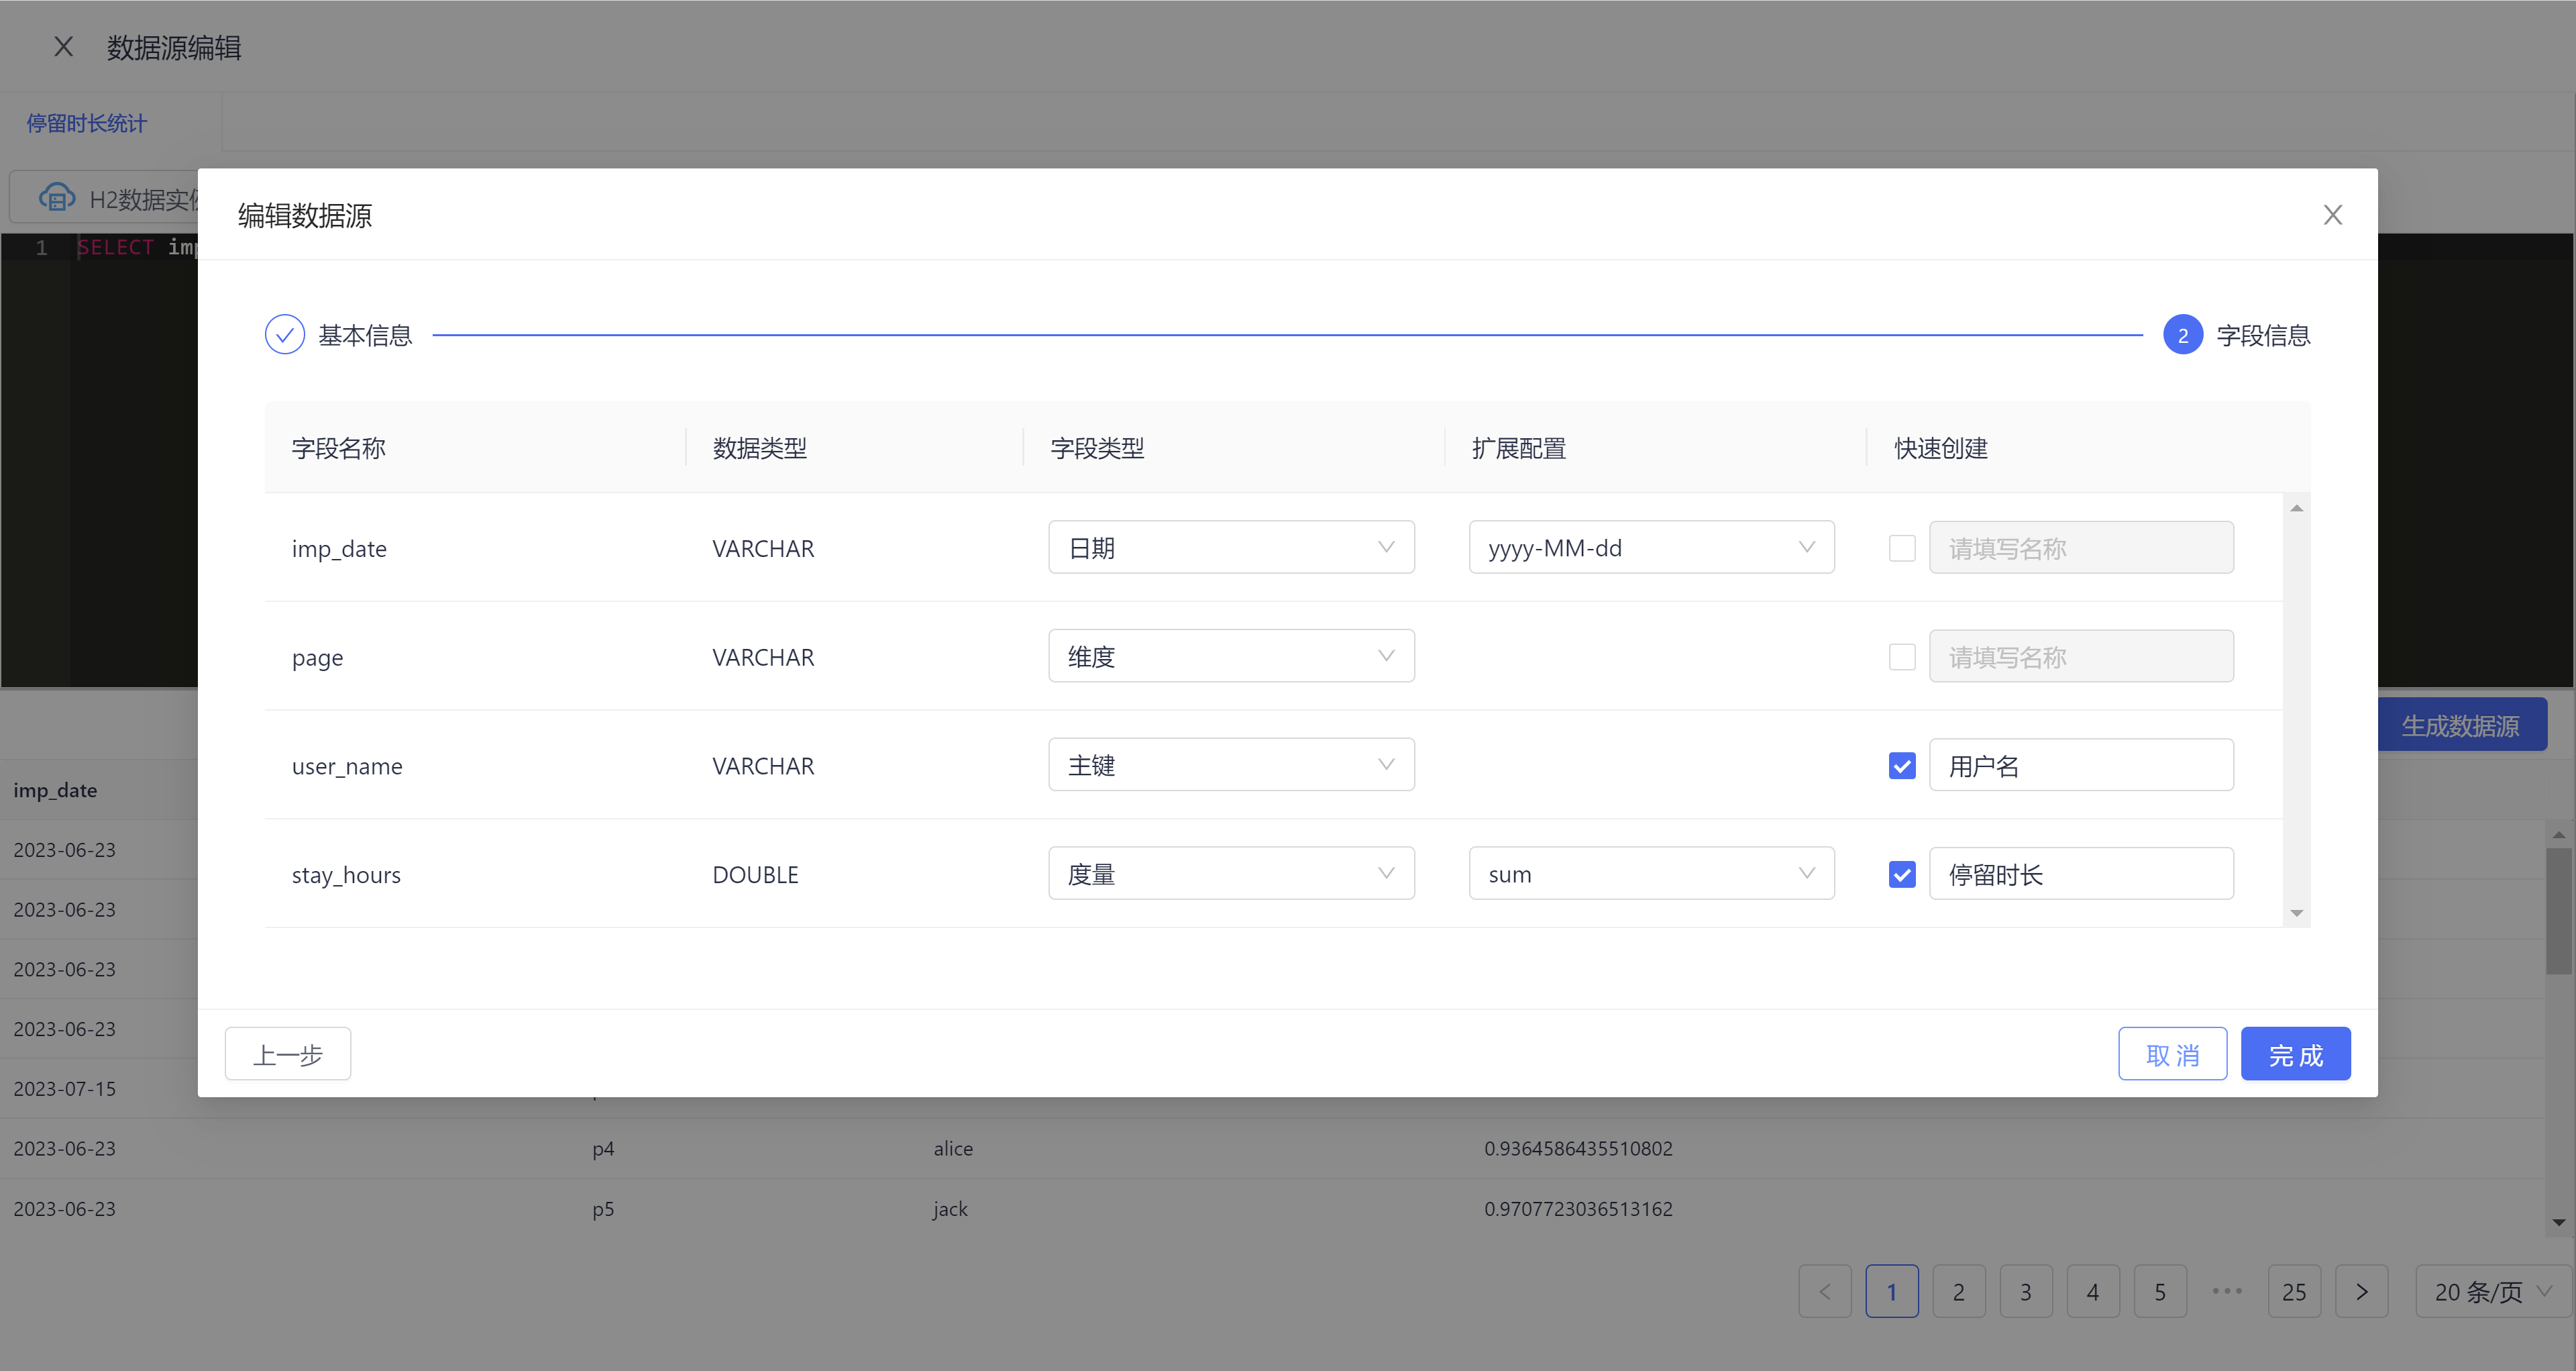The image size is (2576, 1371).
Task: Uncheck quick create checkbox for user_name
Action: [1901, 766]
